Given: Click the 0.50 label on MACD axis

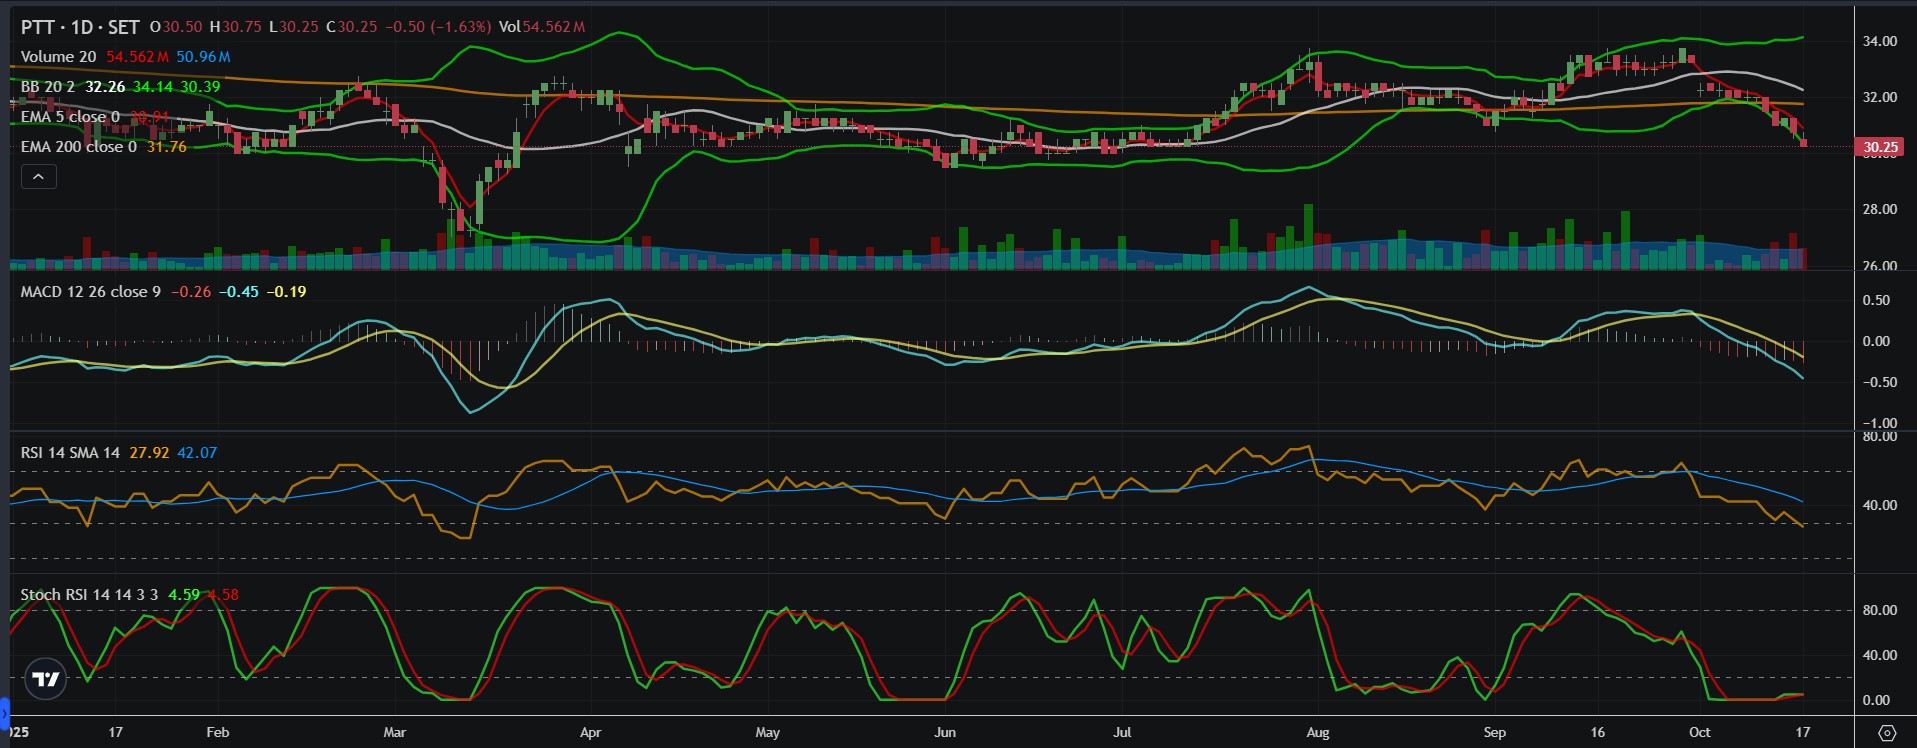Looking at the screenshot, I should click(x=1877, y=300).
